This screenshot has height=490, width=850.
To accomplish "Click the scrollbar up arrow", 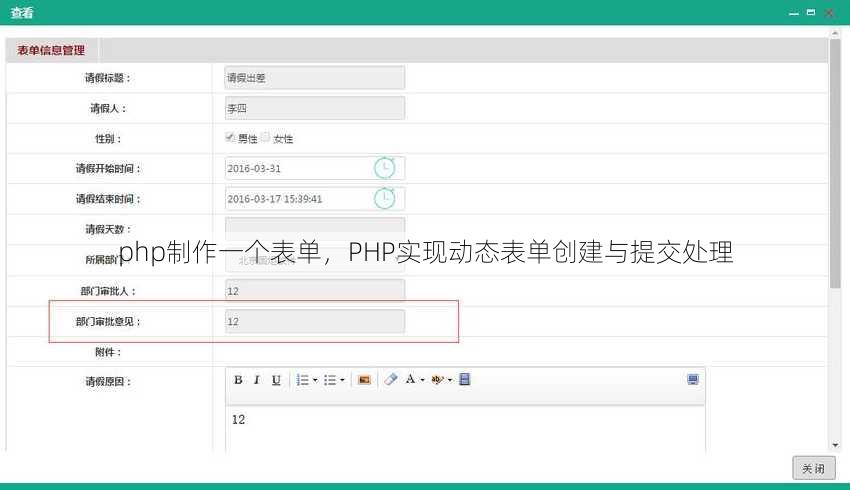I will (835, 34).
